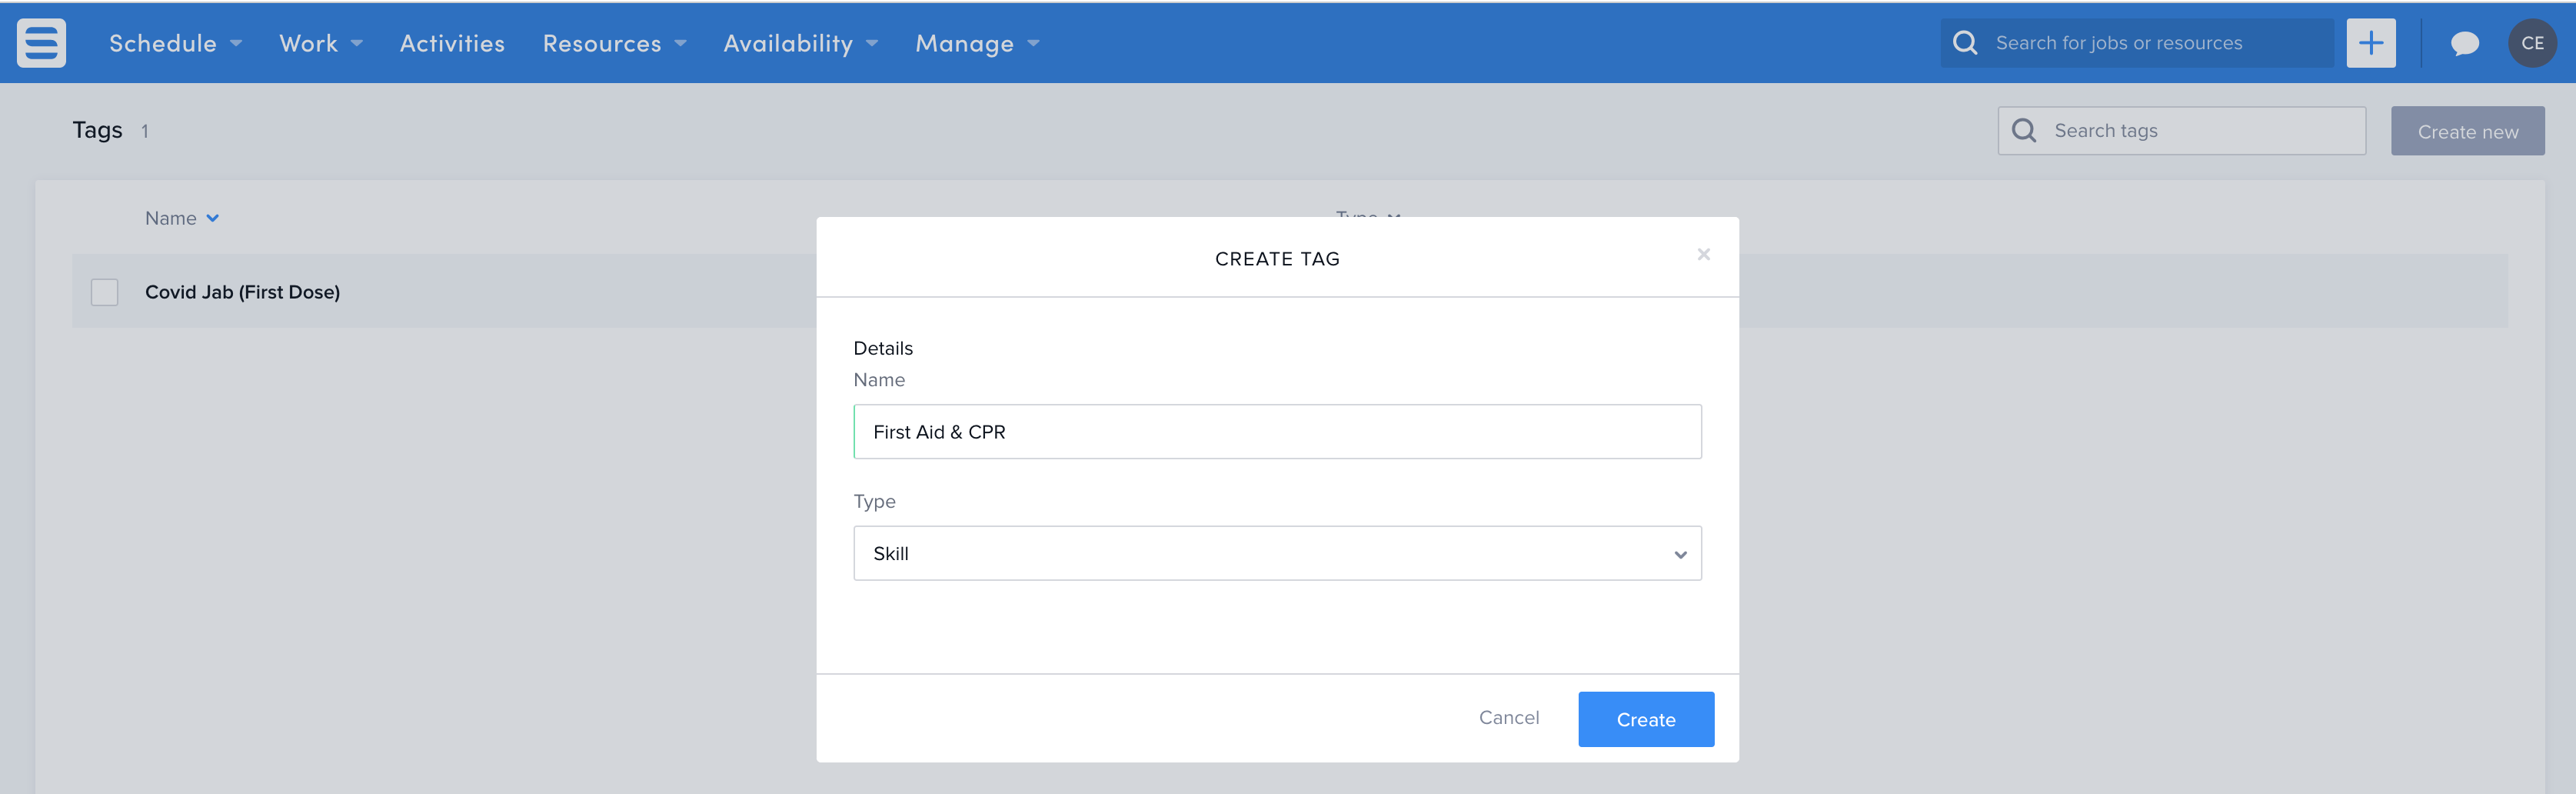Screen dimensions: 2576x794
Task: Click the Create new button
Action: (2467, 131)
